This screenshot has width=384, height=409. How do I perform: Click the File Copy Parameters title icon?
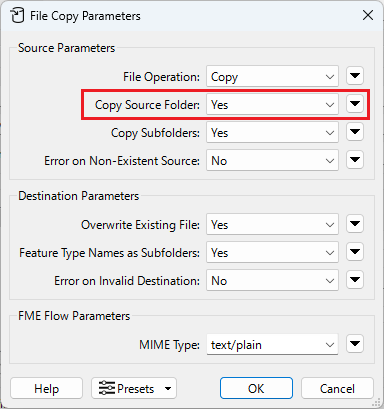17,16
